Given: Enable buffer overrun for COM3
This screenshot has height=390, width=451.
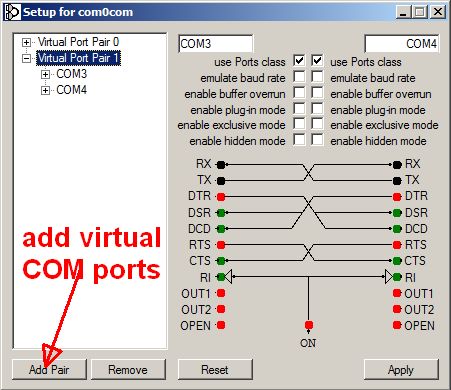Looking at the screenshot, I should click(299, 93).
